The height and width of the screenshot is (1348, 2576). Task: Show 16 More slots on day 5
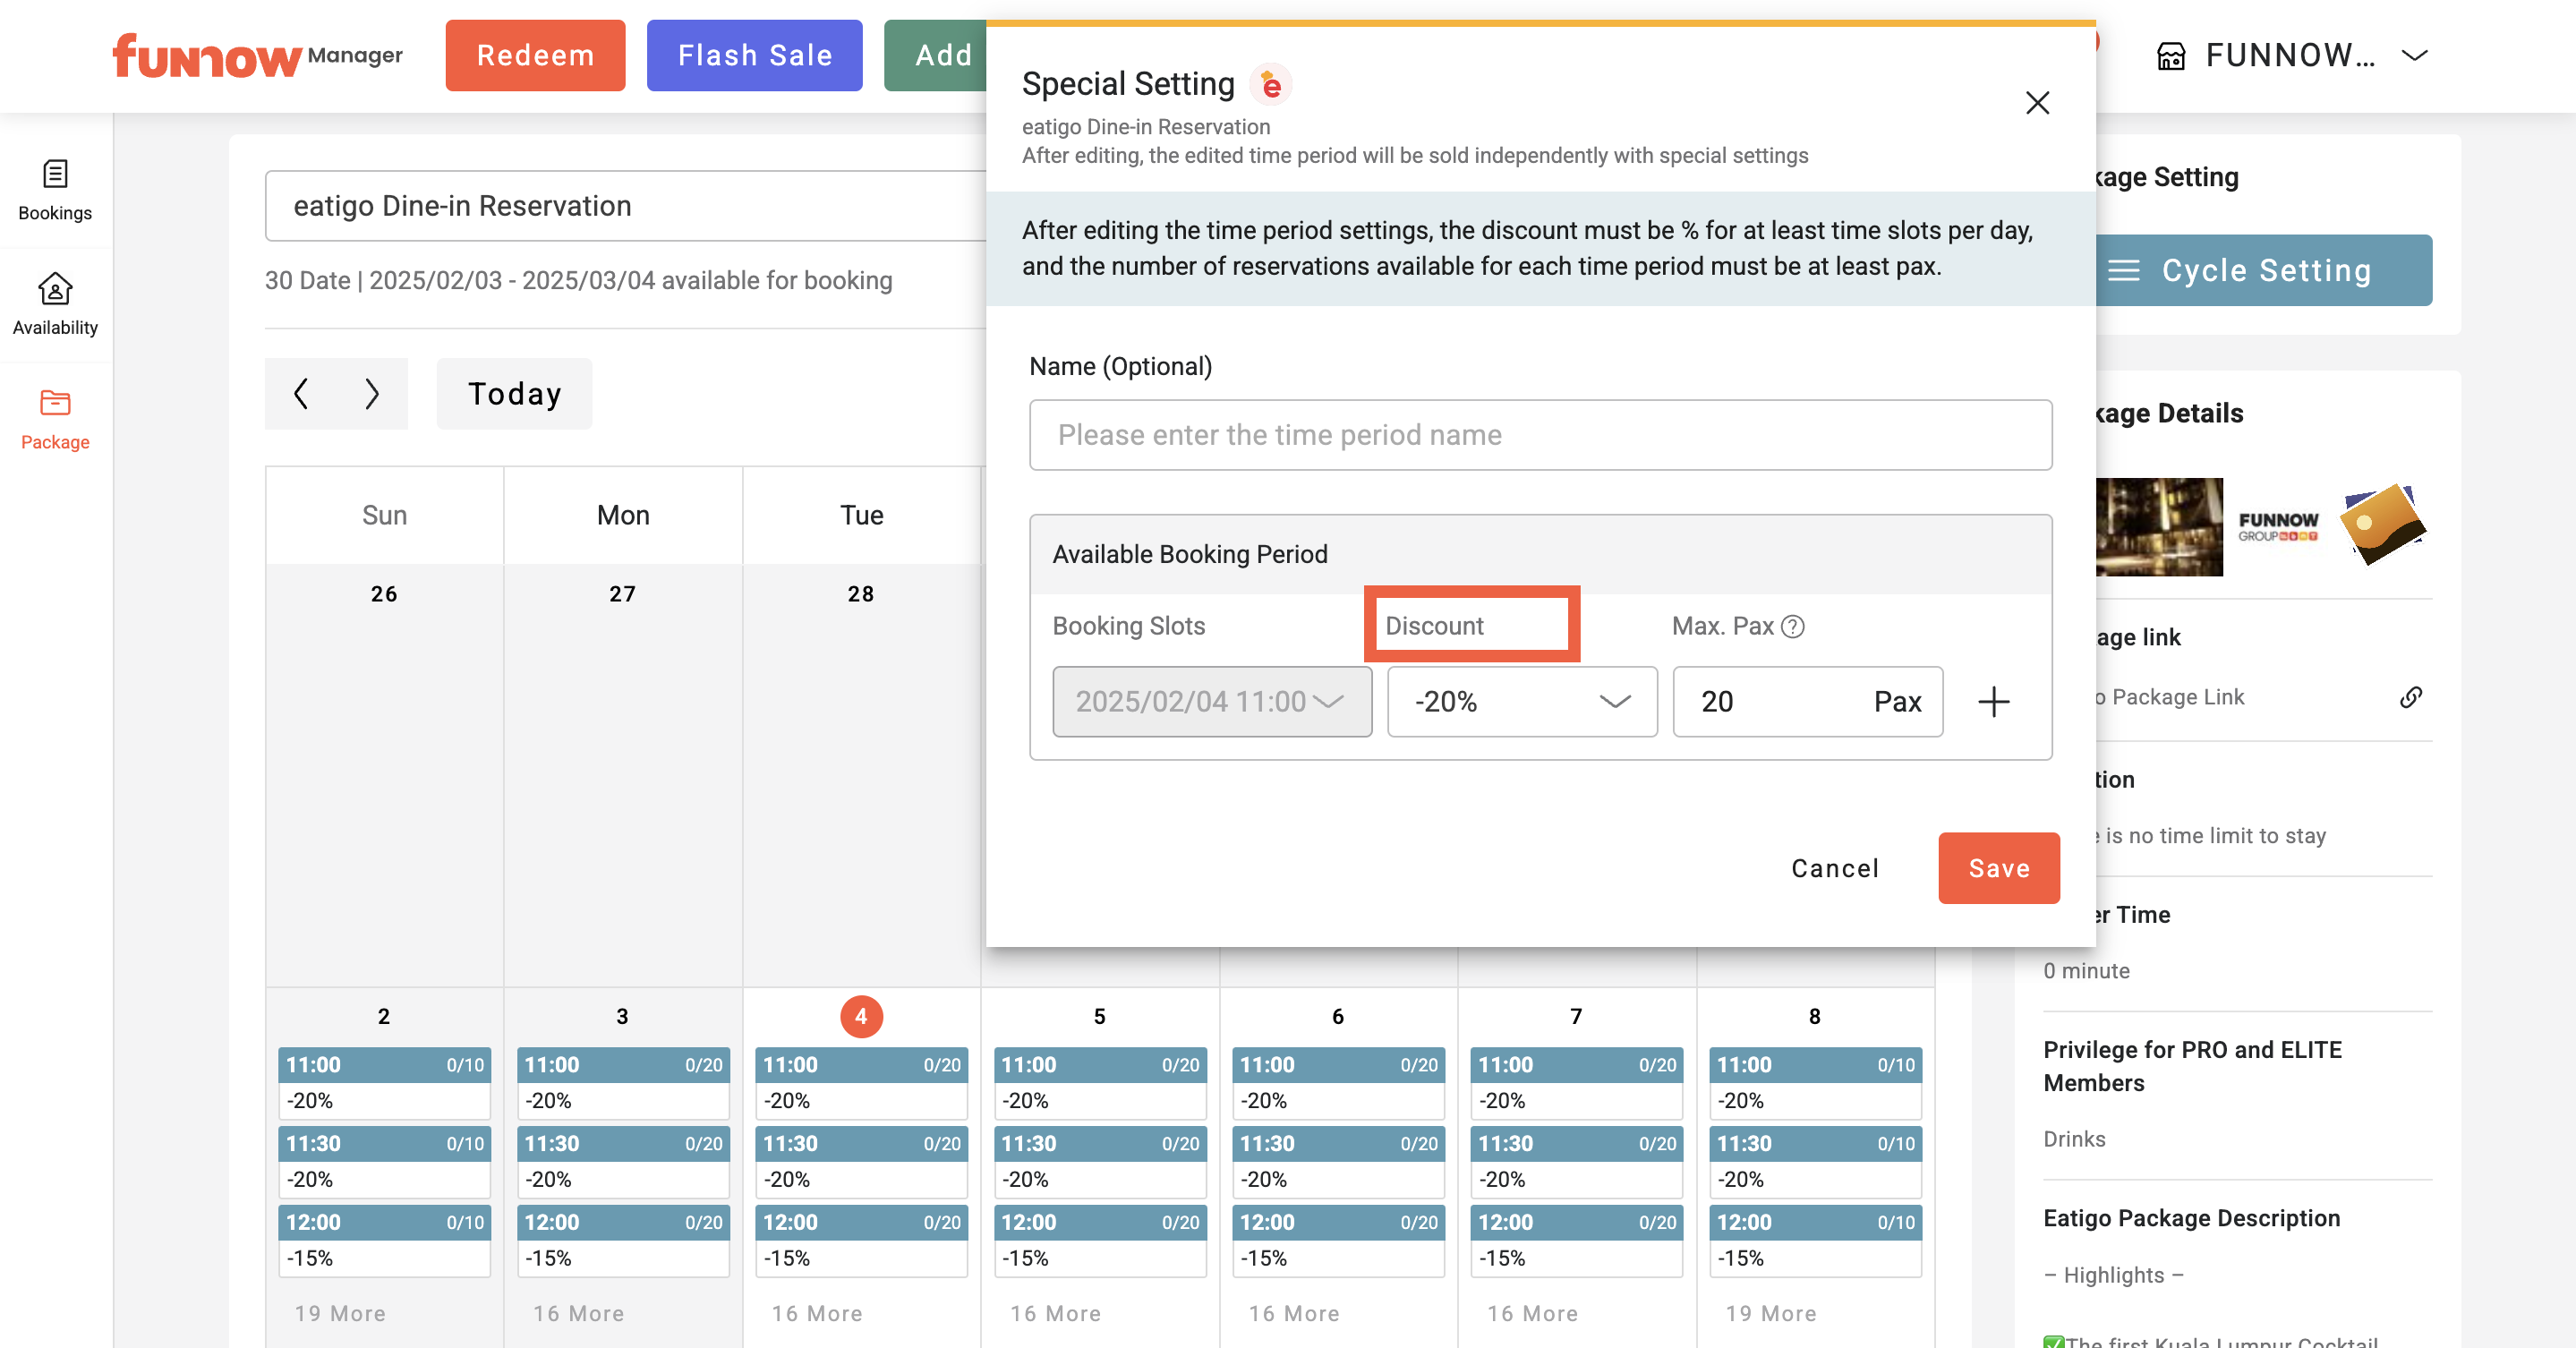pyautogui.click(x=1055, y=1314)
